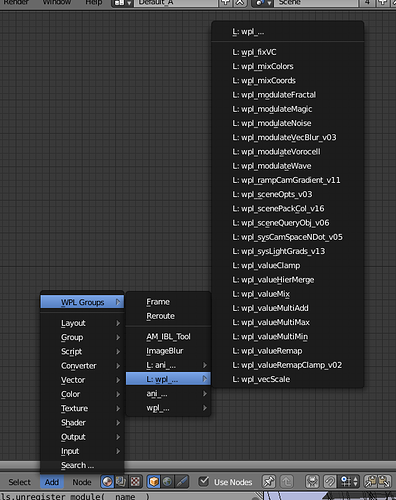Open the wpl_... submenu without L prefix
Image resolution: width=396 pixels, height=500 pixels.
pyautogui.click(x=168, y=408)
